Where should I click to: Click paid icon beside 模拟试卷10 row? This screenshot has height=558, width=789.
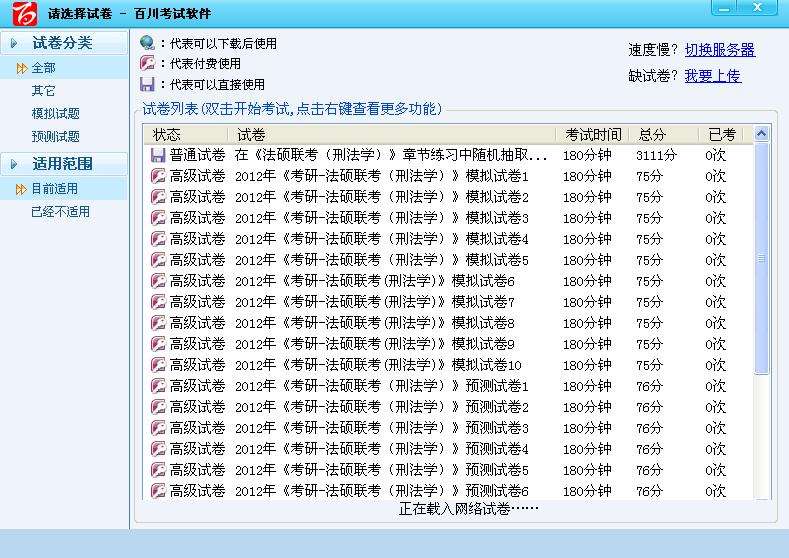tap(158, 365)
